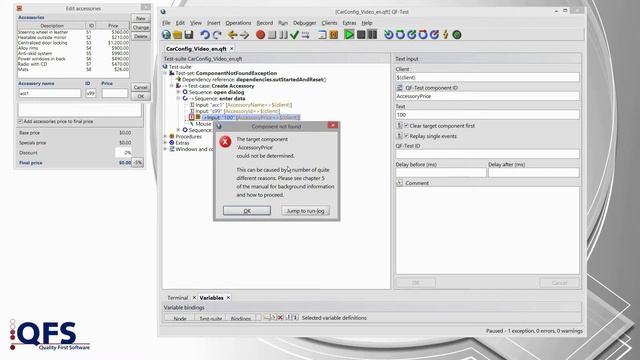Collapse the Test-set ComponentNotFoundException node
This screenshot has width=640, height=360.
point(166,73)
